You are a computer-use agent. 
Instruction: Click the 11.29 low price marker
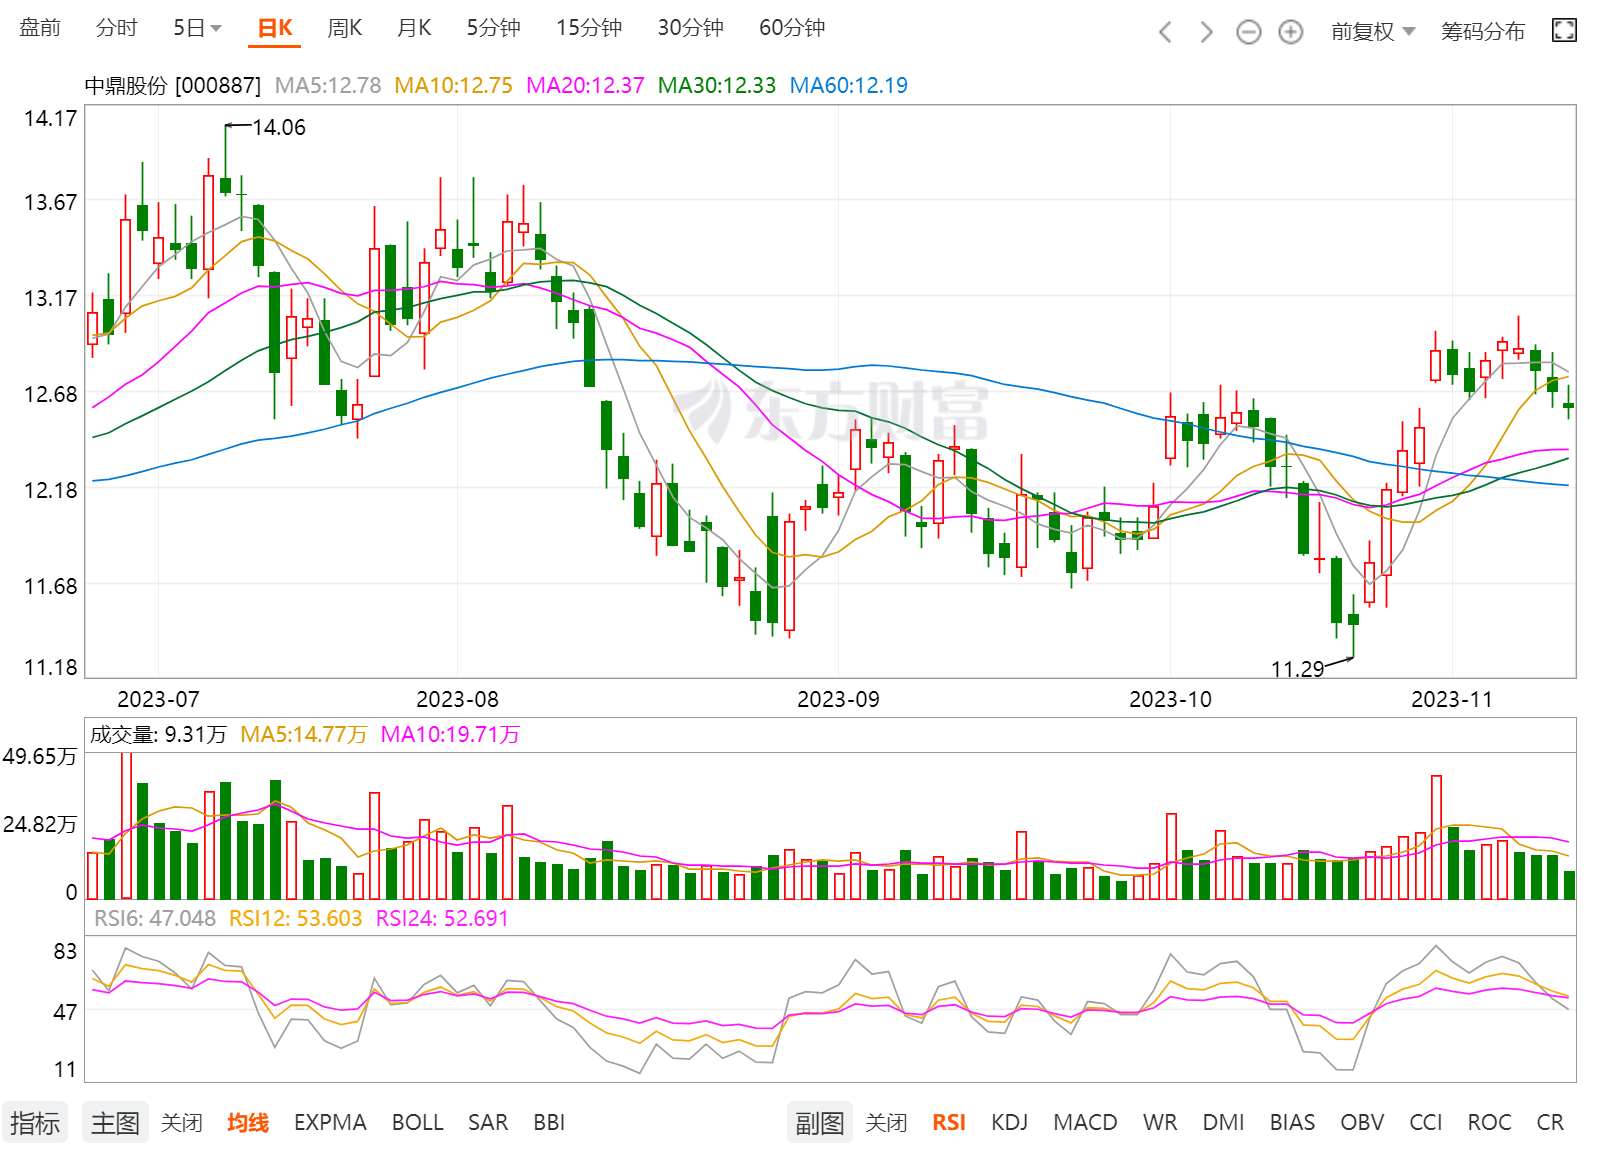pyautogui.click(x=1297, y=669)
